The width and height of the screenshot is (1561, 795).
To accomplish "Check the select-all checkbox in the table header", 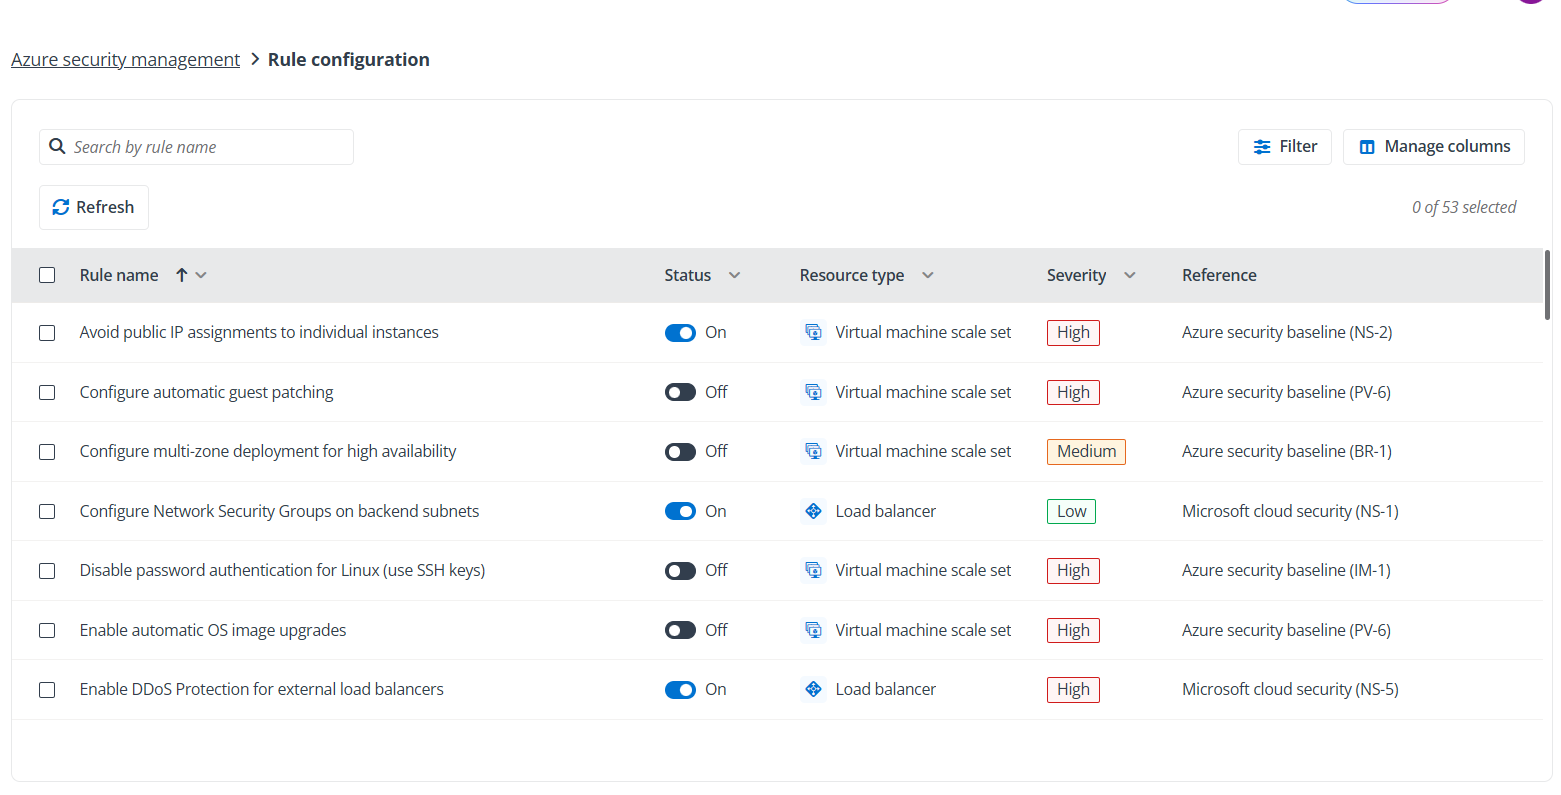I will 47,274.
